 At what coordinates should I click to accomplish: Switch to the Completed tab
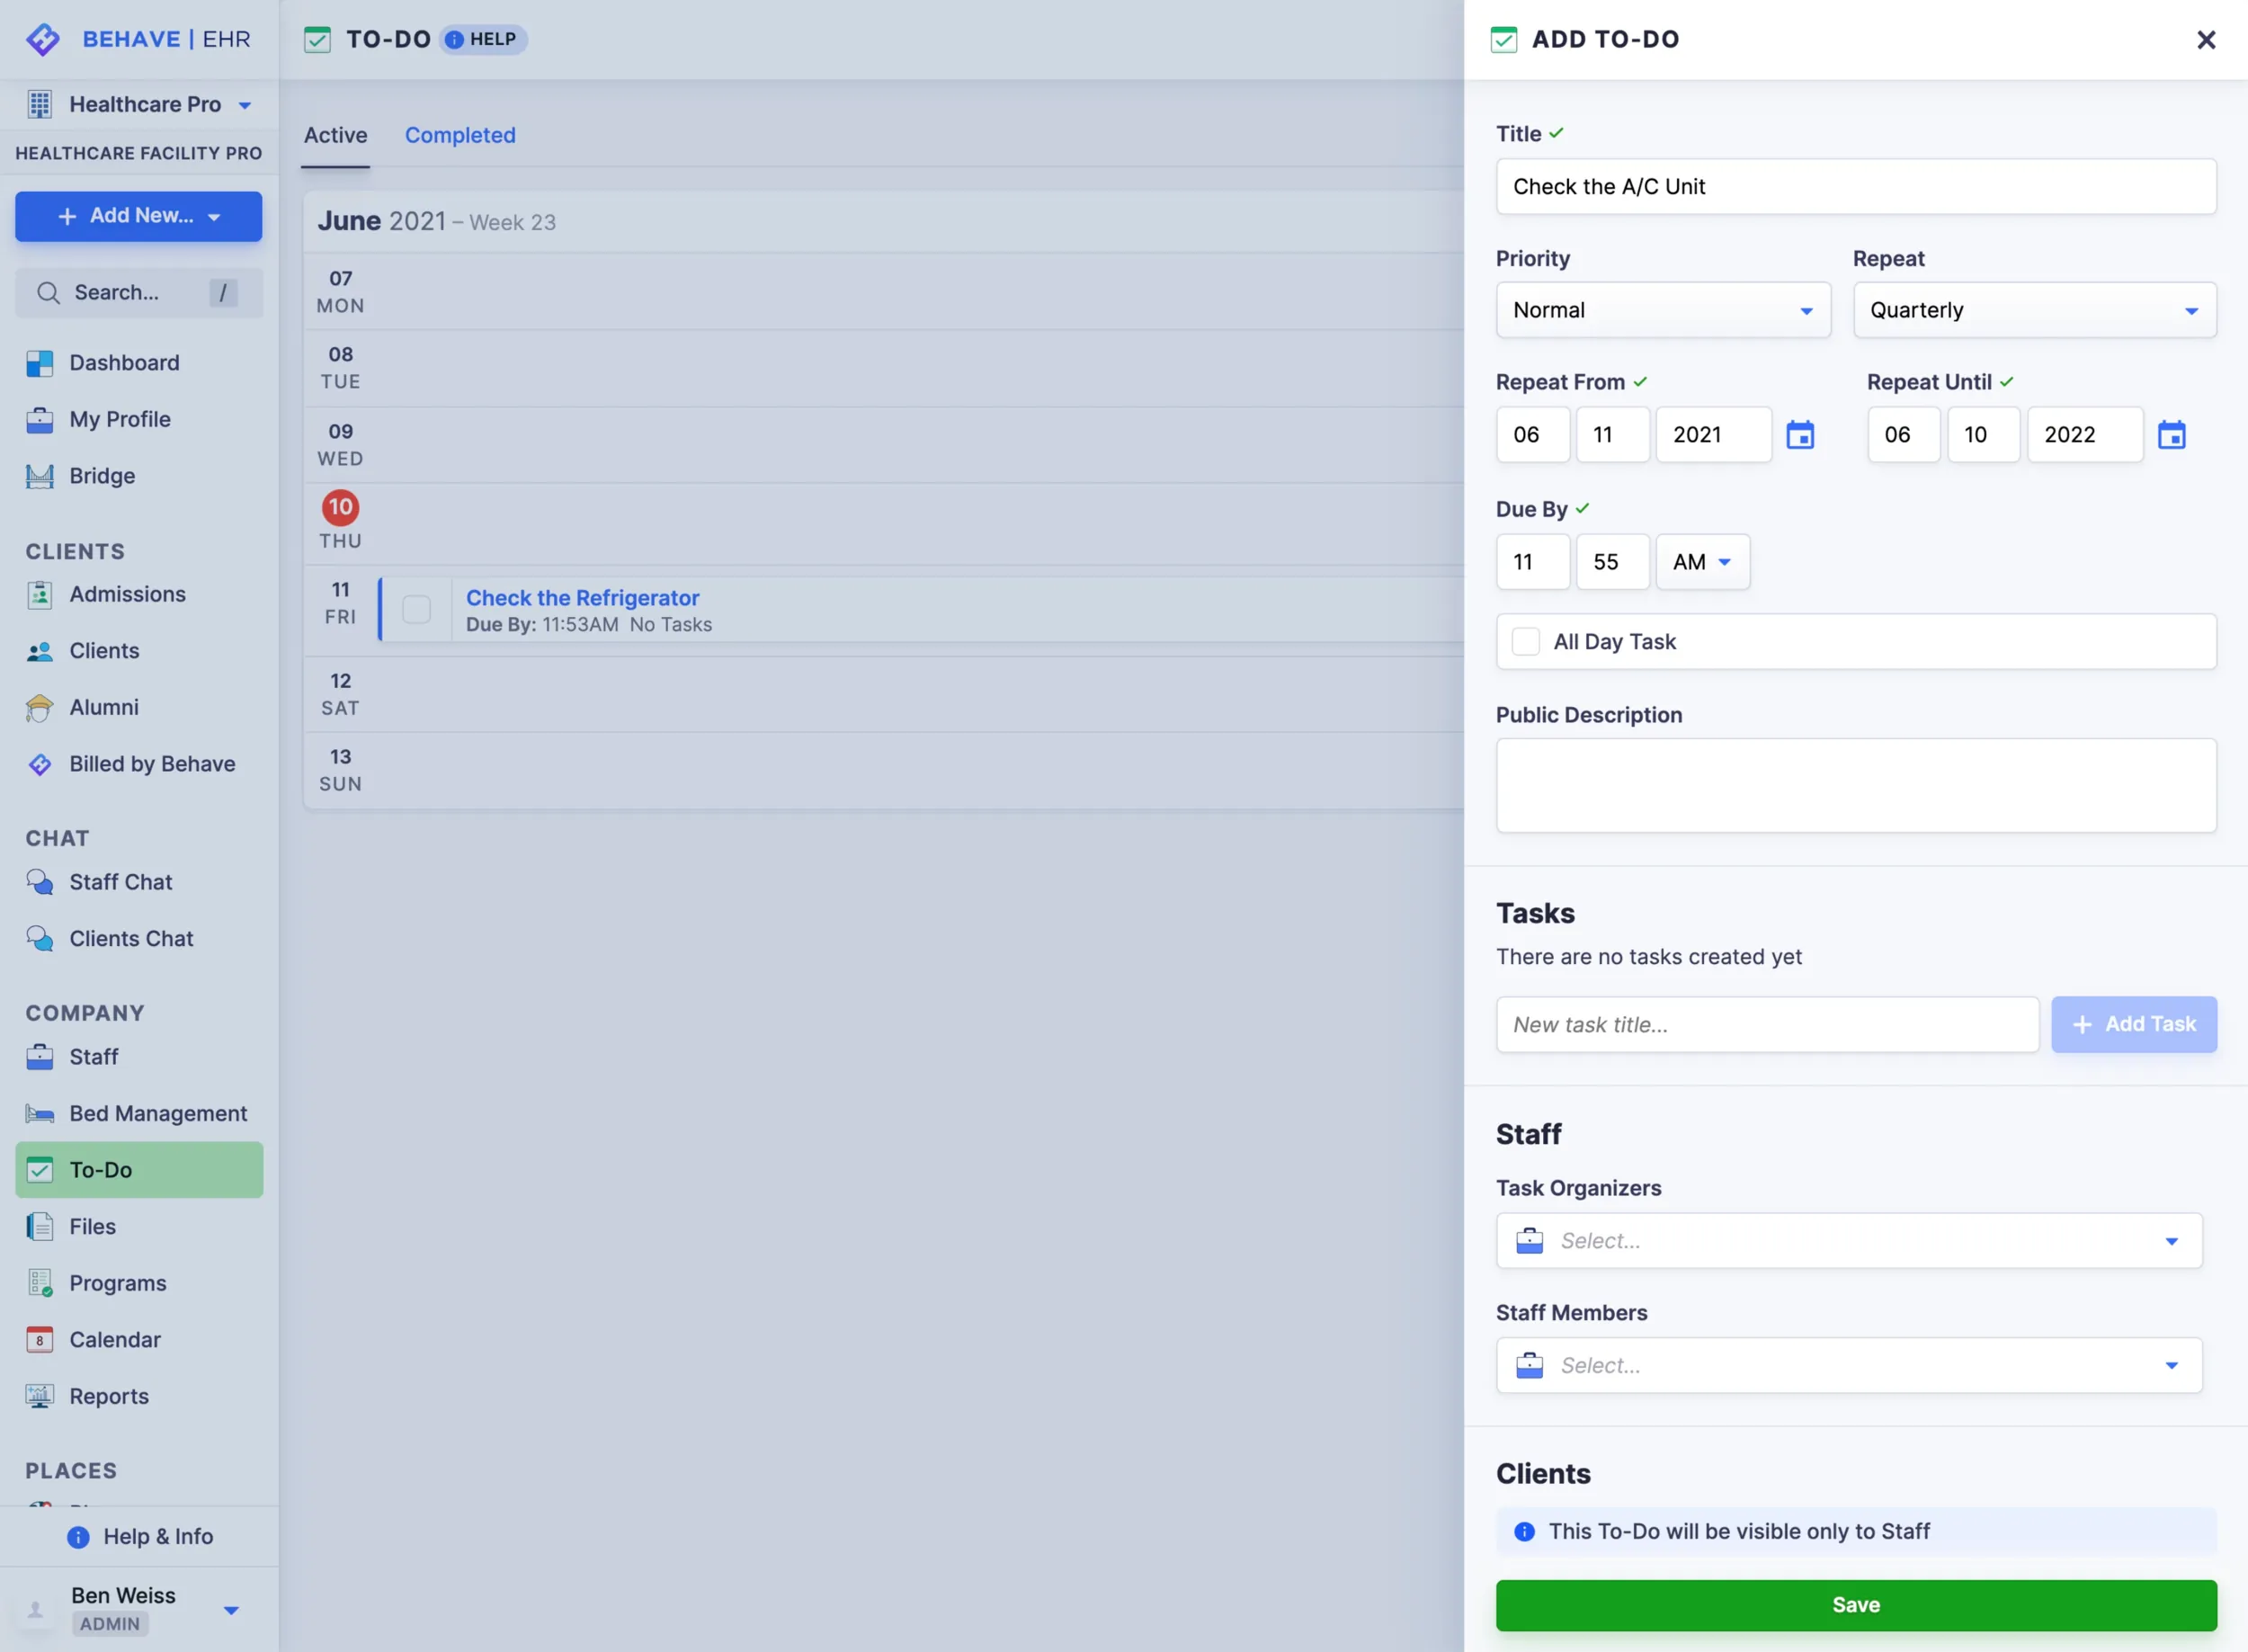coord(460,135)
